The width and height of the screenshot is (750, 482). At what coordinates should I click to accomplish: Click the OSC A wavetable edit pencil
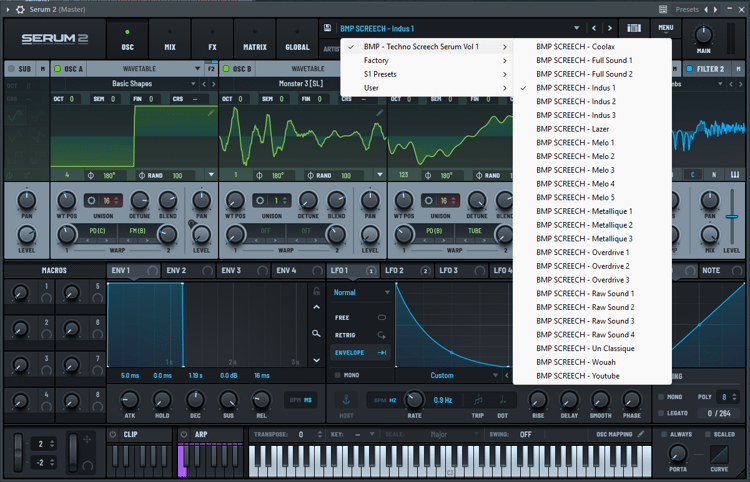(211, 113)
